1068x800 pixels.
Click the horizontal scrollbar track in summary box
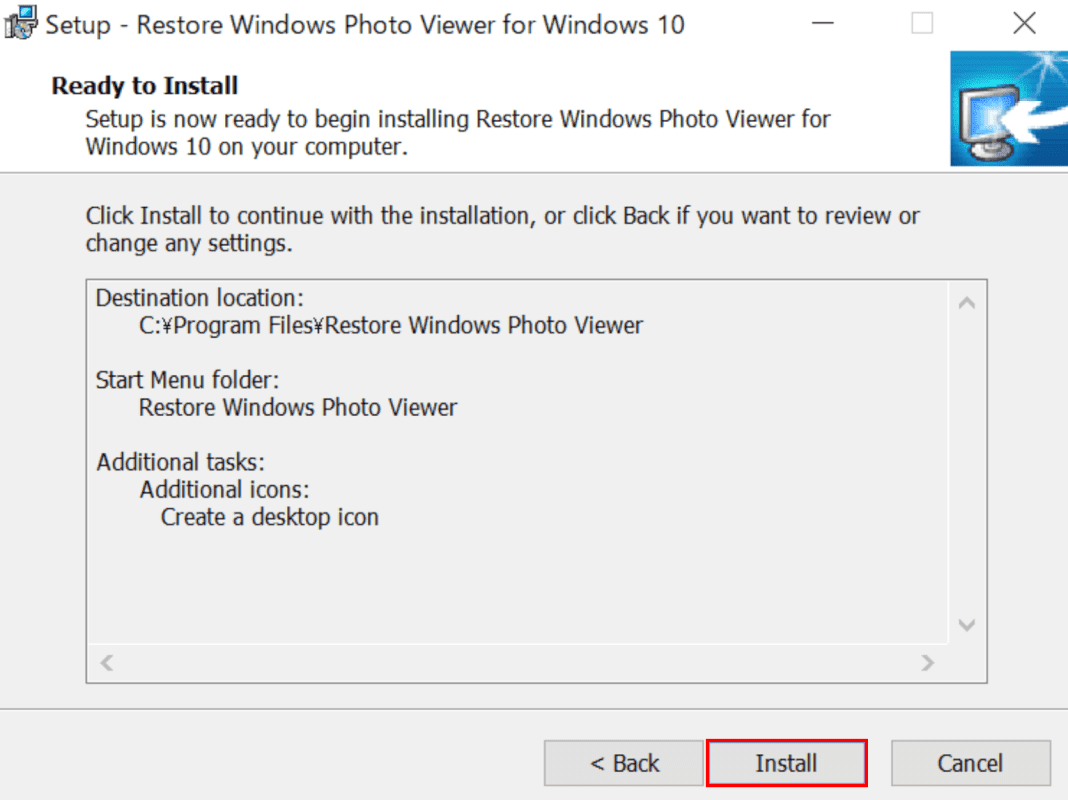point(517,662)
